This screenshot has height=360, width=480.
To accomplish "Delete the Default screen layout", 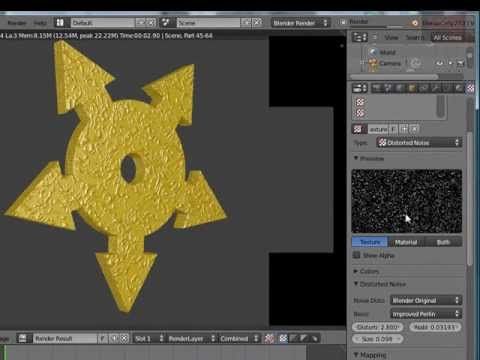I will 151,23.
